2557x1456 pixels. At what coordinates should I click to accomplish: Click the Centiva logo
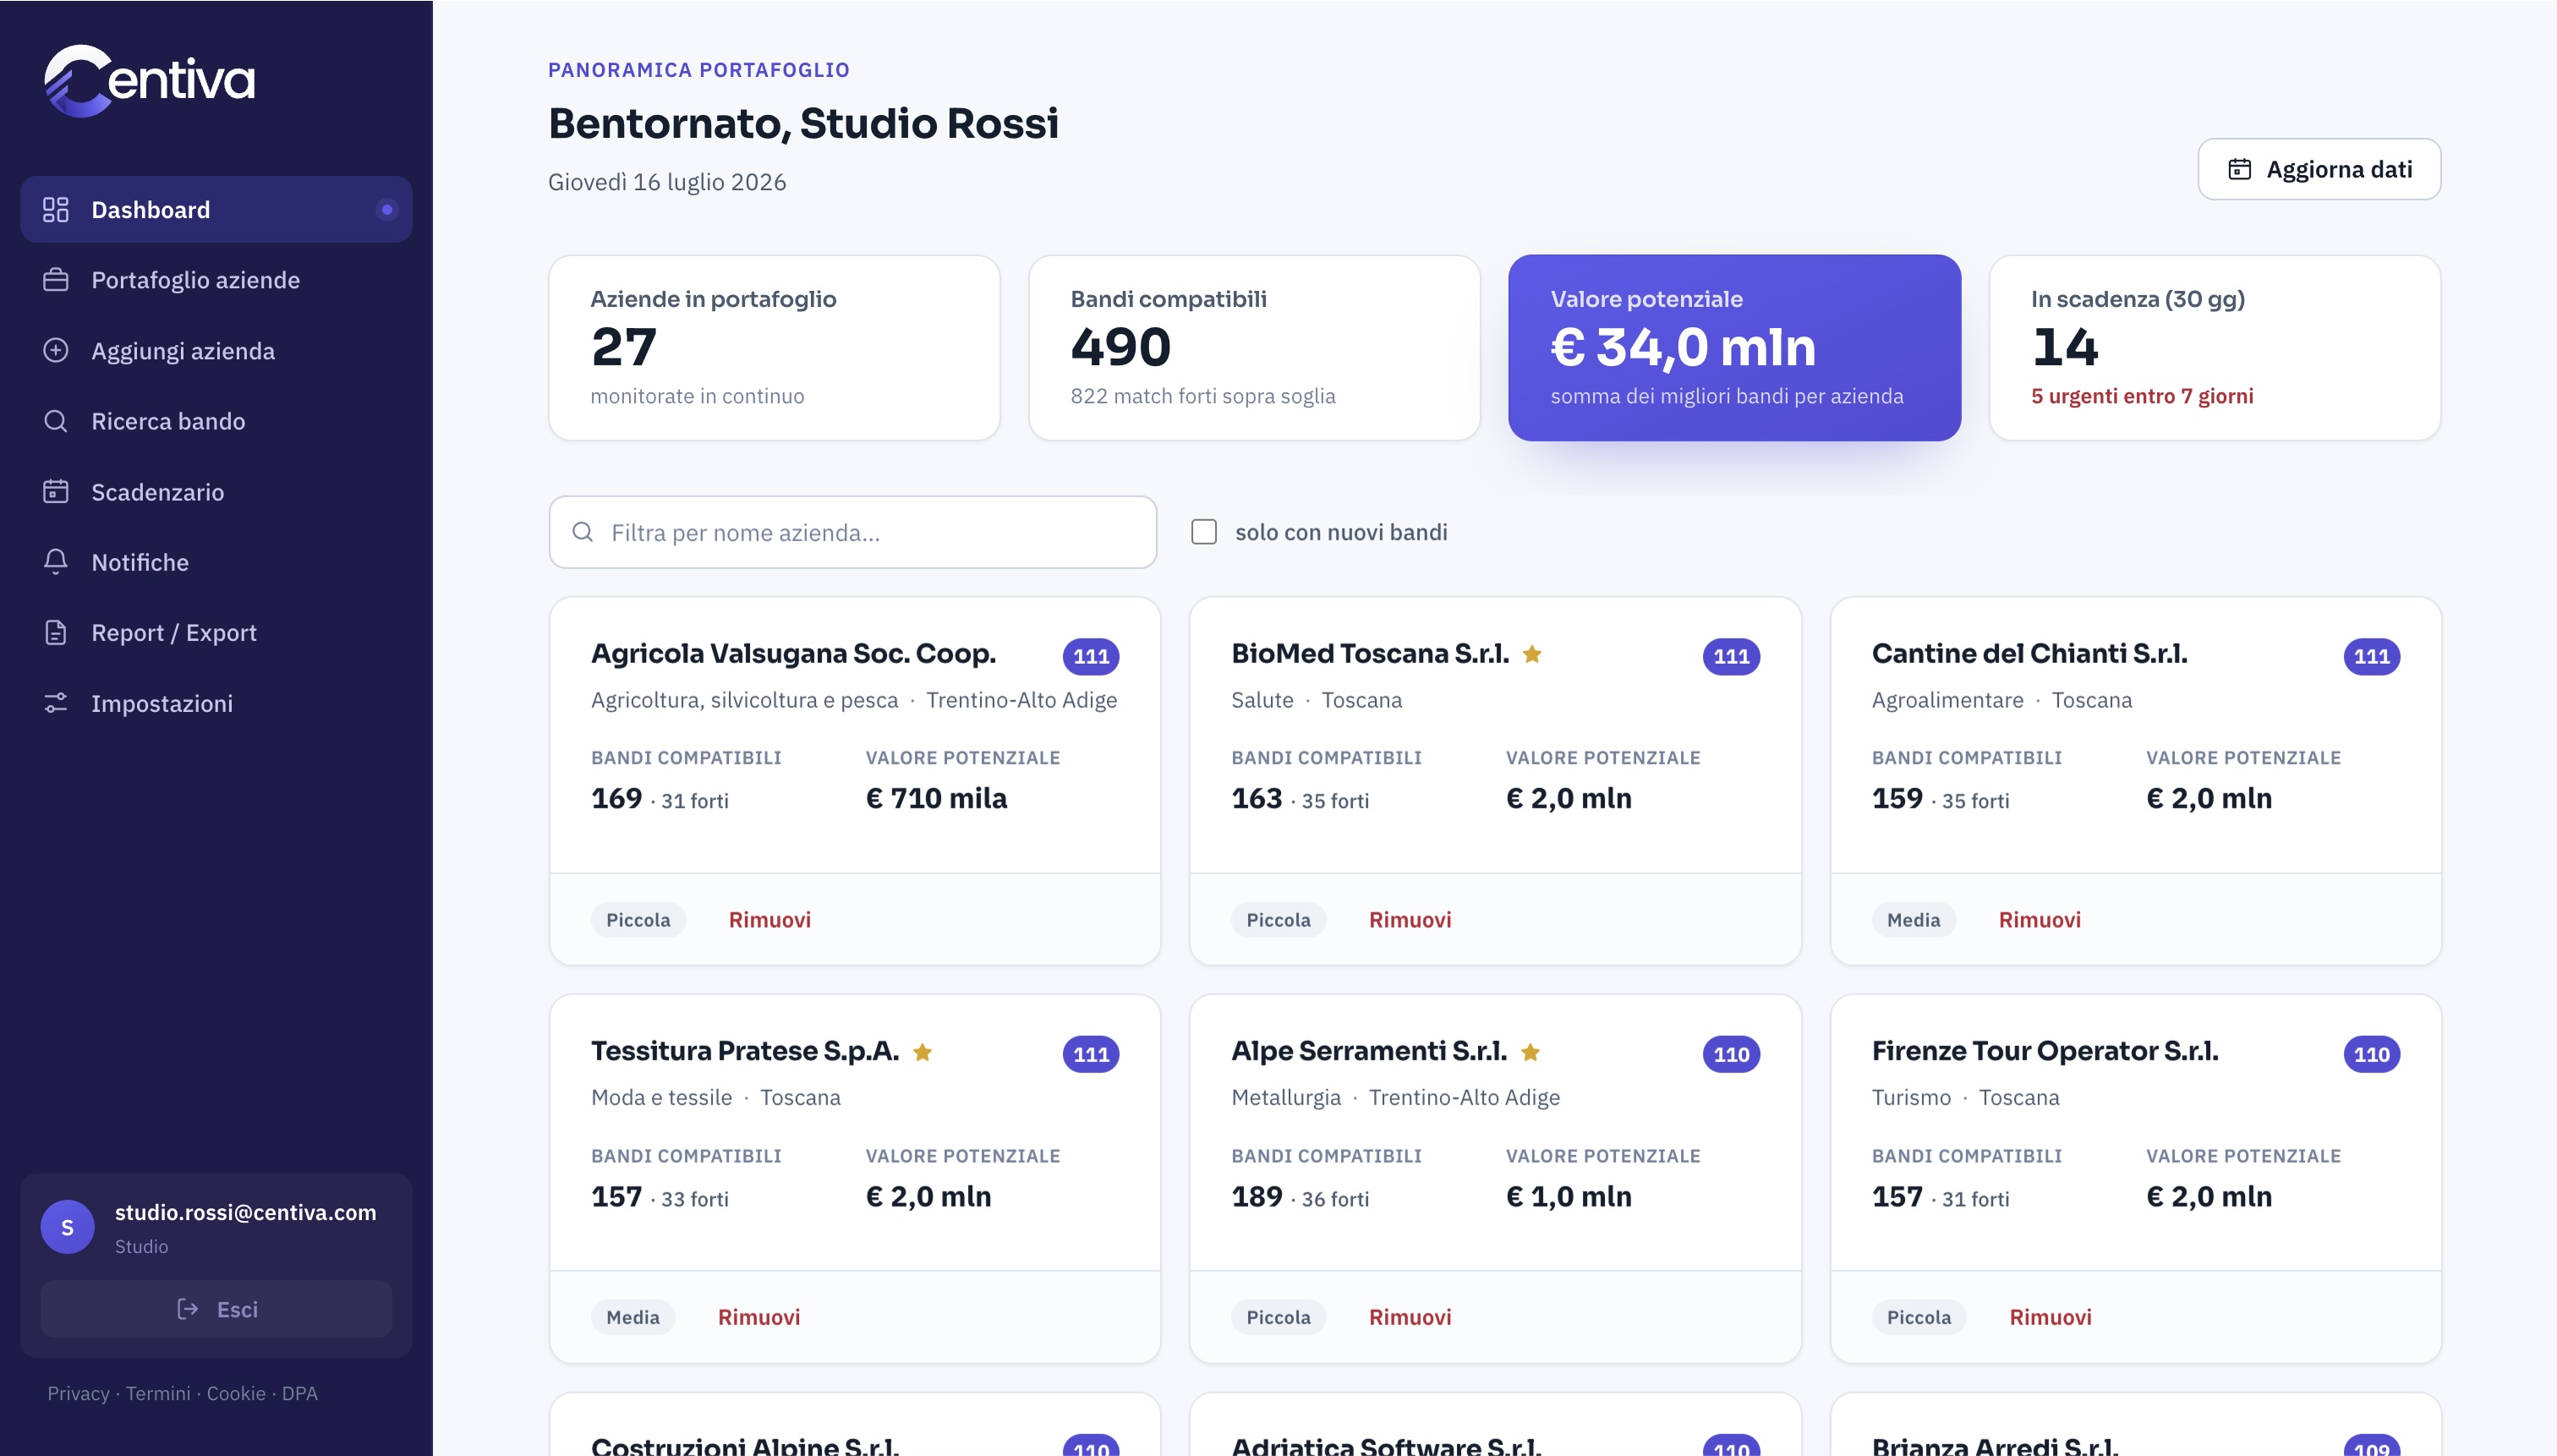150,81
